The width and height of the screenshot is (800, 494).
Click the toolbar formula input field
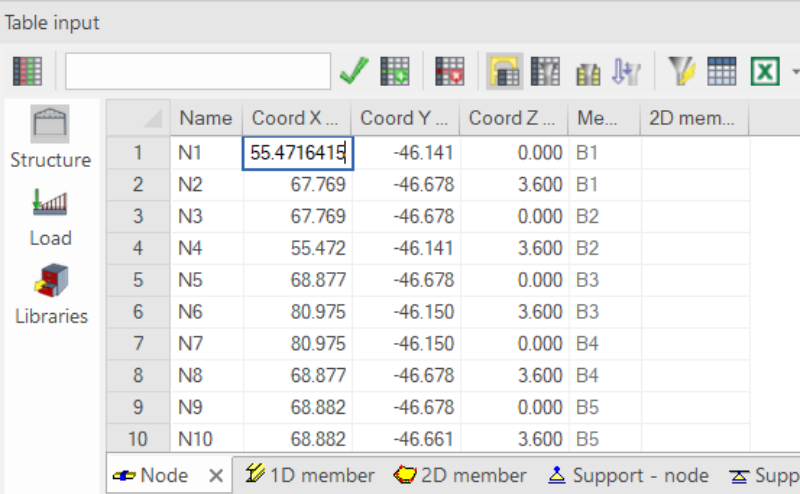(x=198, y=71)
